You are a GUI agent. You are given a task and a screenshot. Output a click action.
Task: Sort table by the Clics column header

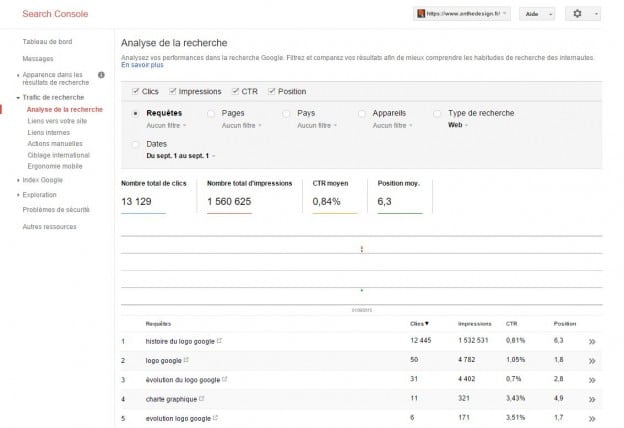point(419,324)
